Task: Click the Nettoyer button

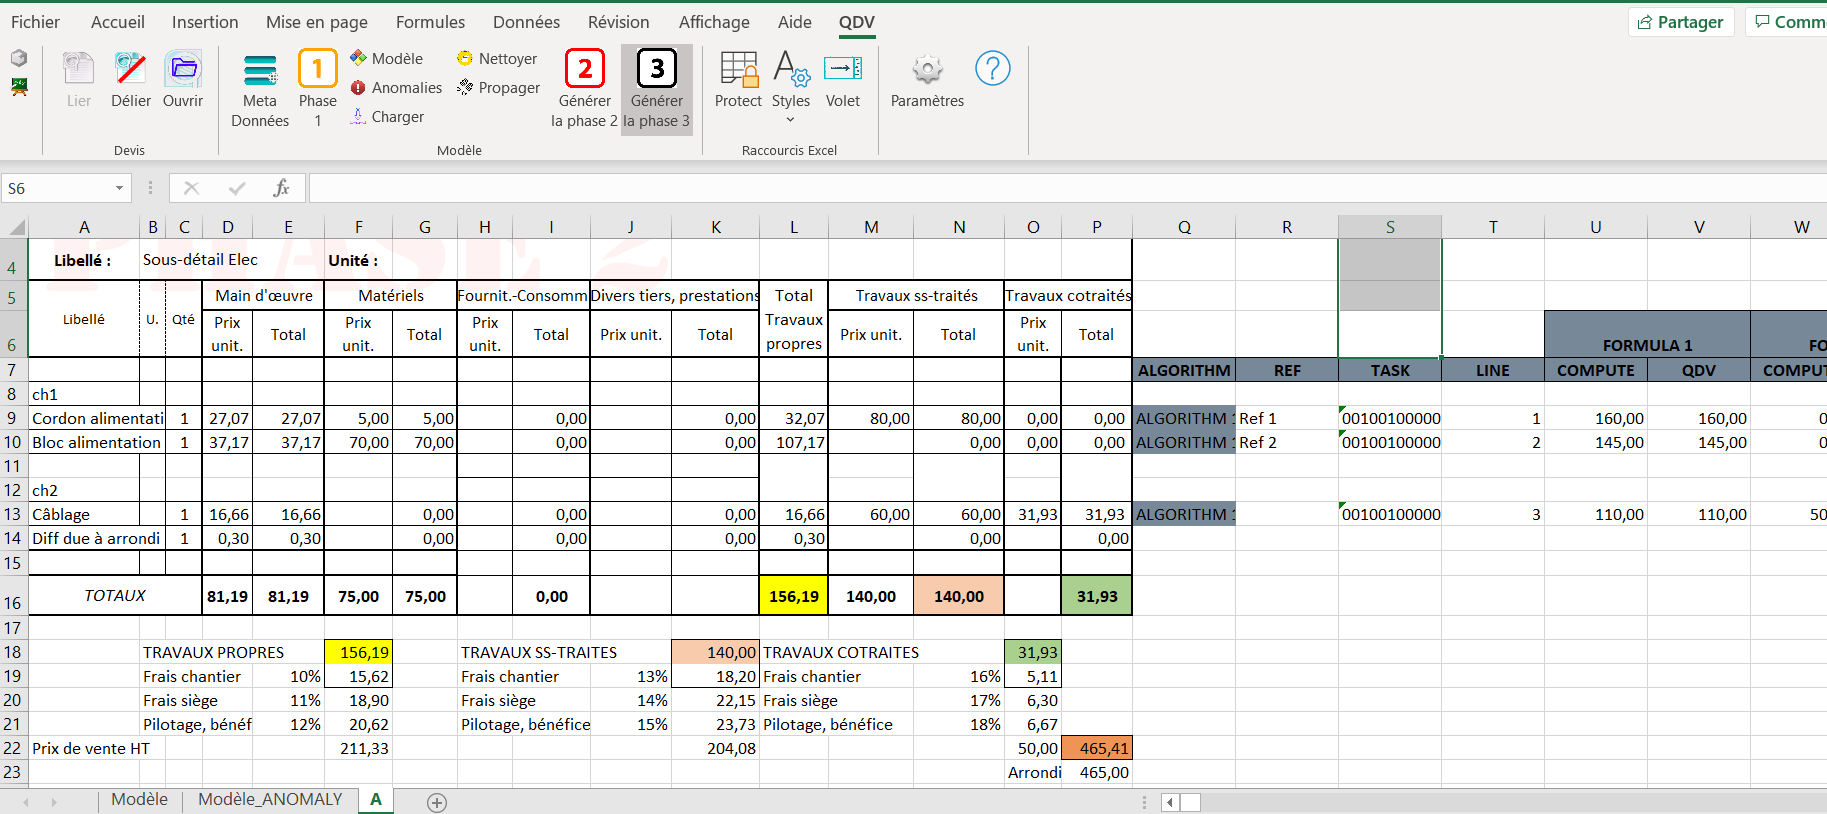Action: pos(497,59)
